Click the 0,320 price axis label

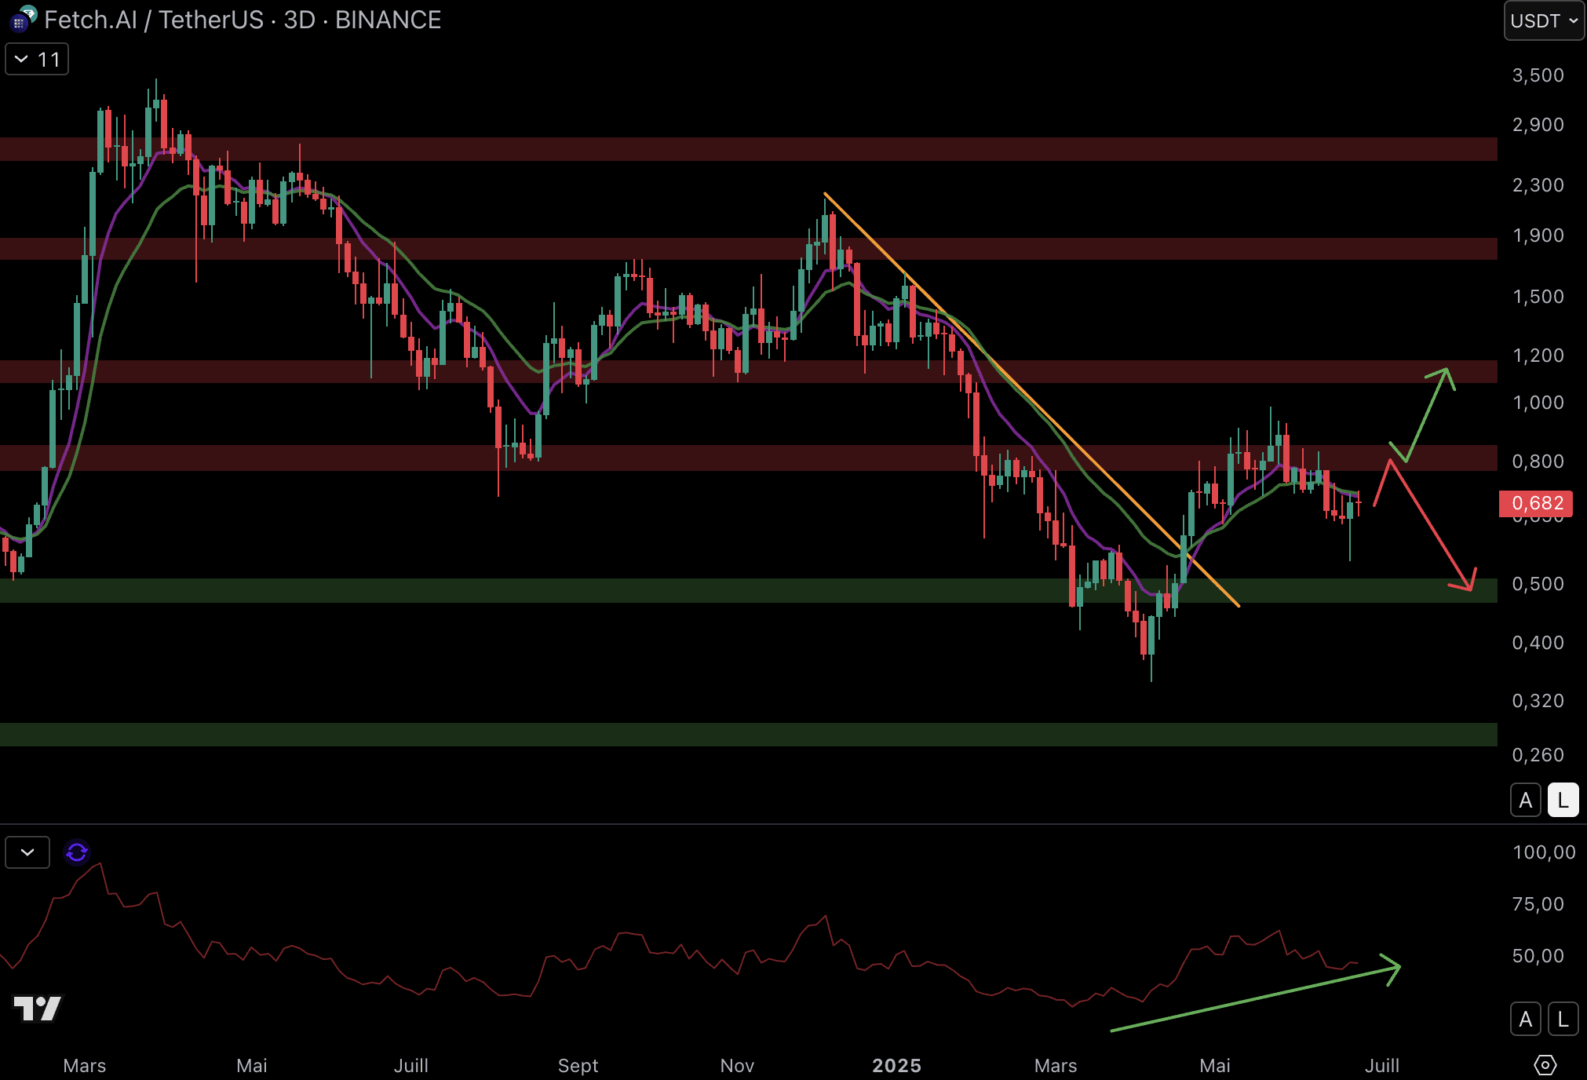(1538, 700)
